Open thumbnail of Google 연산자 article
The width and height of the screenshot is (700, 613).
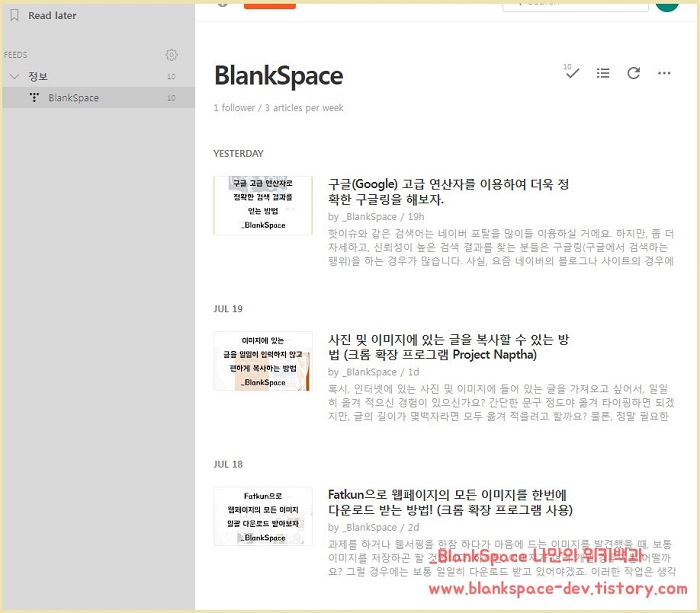click(x=263, y=205)
